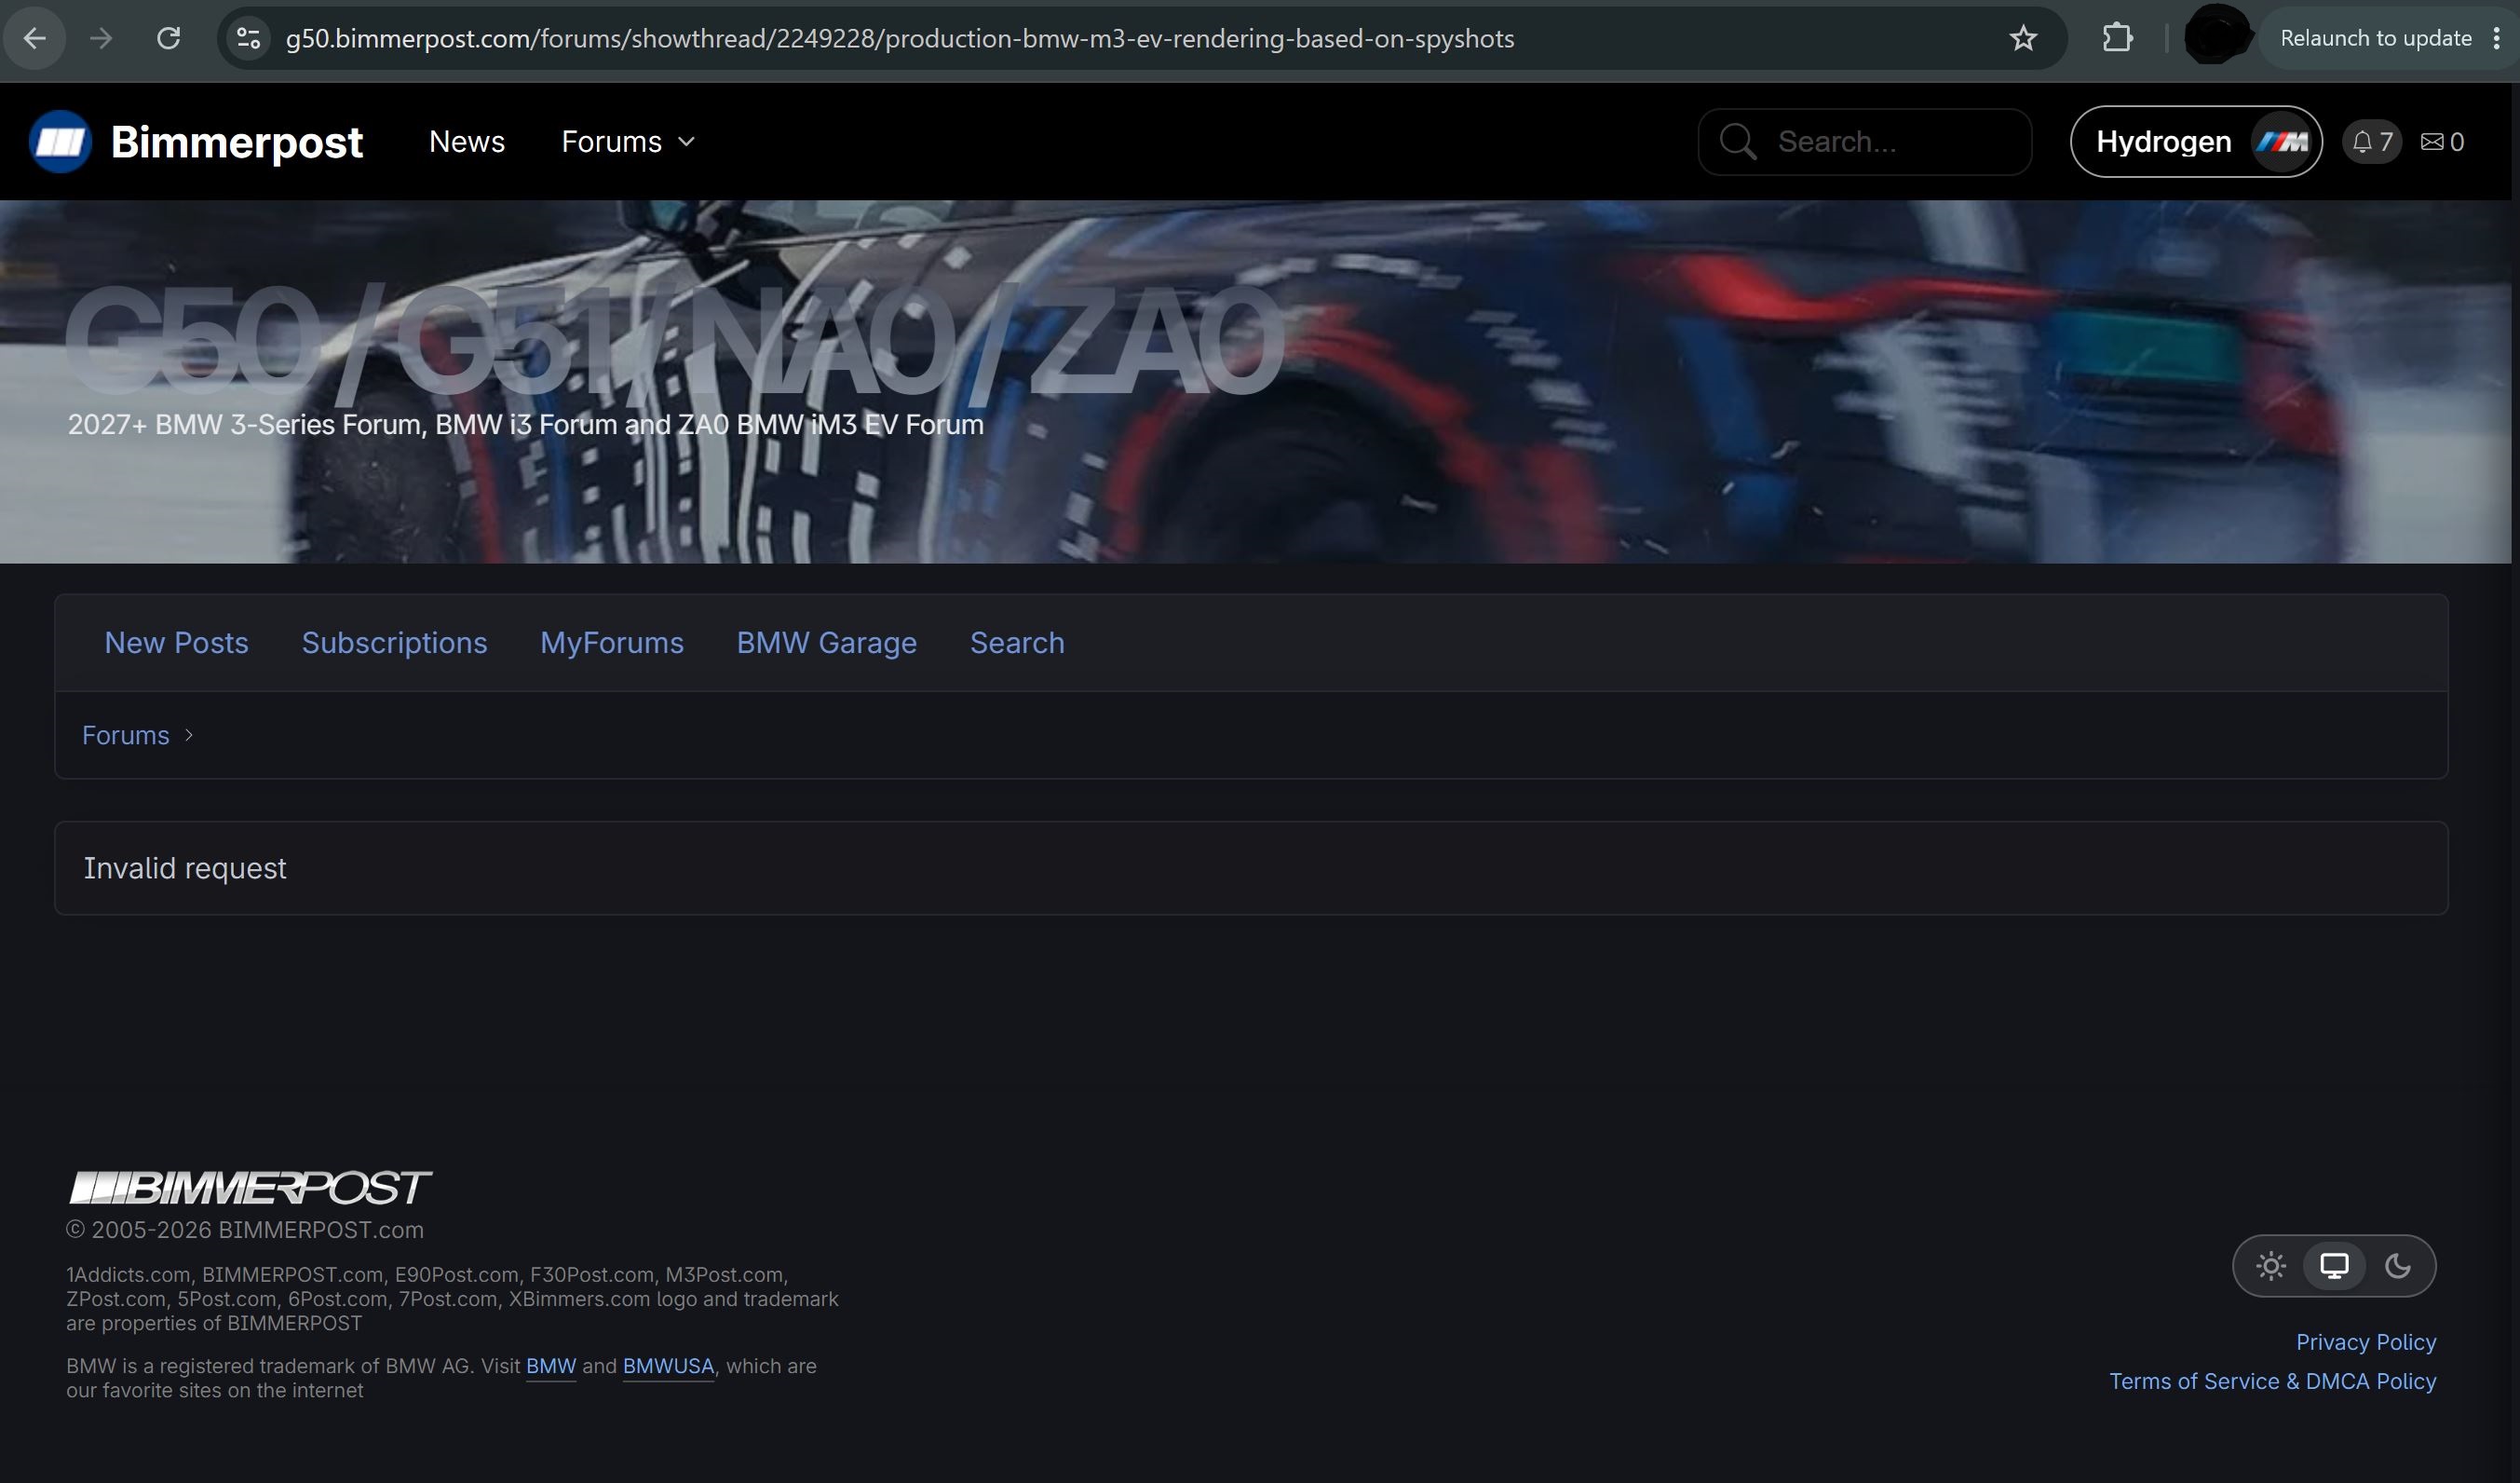Screen dimensions: 2520x1483
Task: Click the "Invalid request" message text
Action: click(185, 868)
